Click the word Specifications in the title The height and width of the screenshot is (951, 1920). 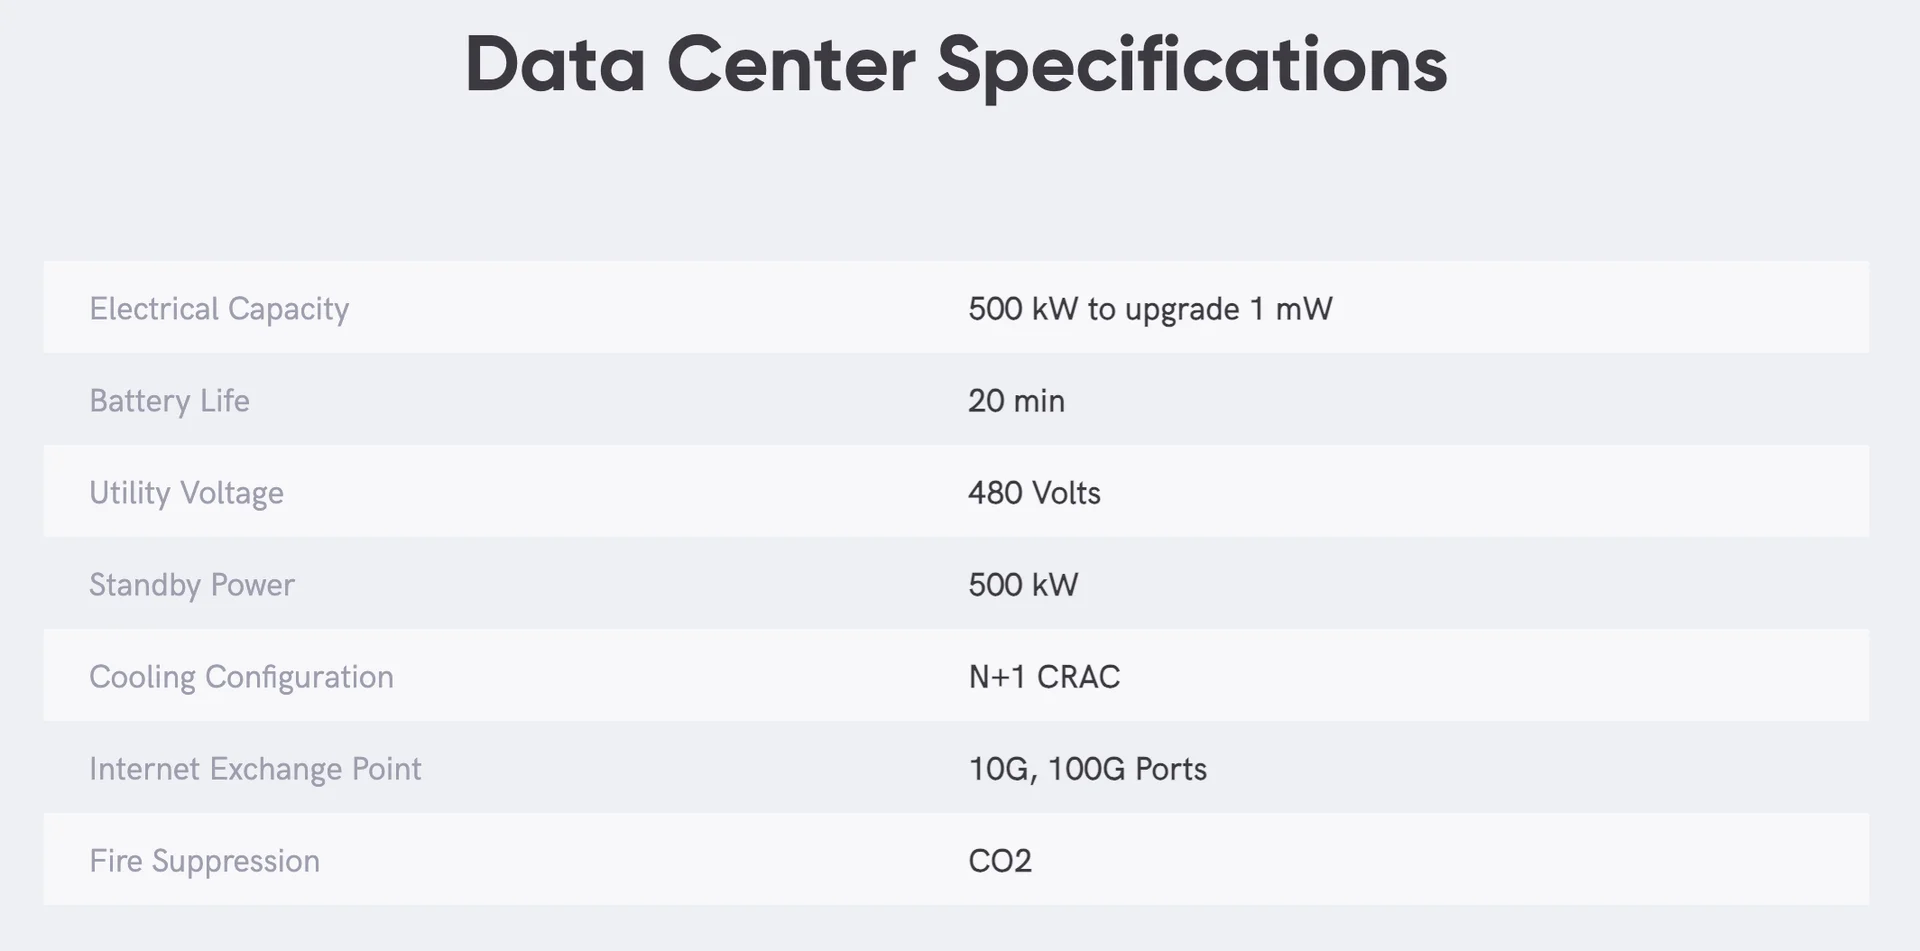(1191, 64)
